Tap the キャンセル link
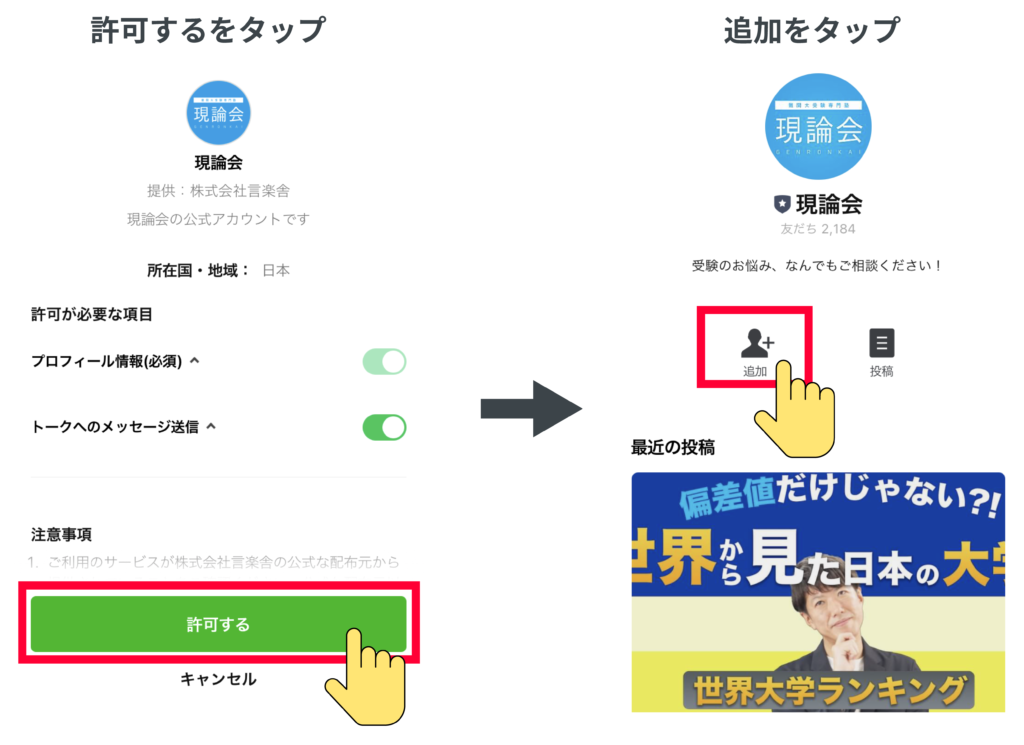The image size is (1024, 745). [x=218, y=679]
